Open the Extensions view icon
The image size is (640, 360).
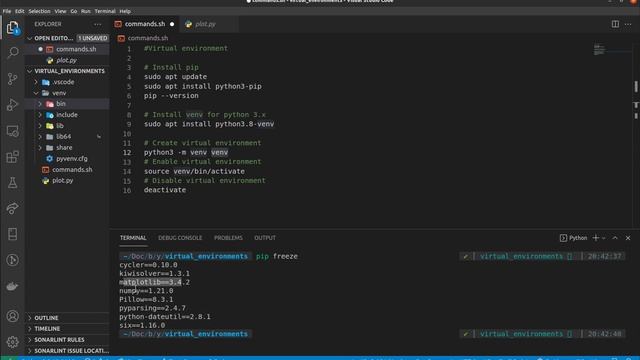pos(13,157)
